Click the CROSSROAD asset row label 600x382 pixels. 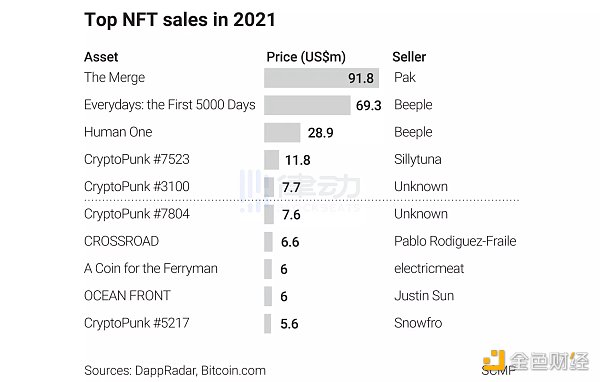click(121, 241)
